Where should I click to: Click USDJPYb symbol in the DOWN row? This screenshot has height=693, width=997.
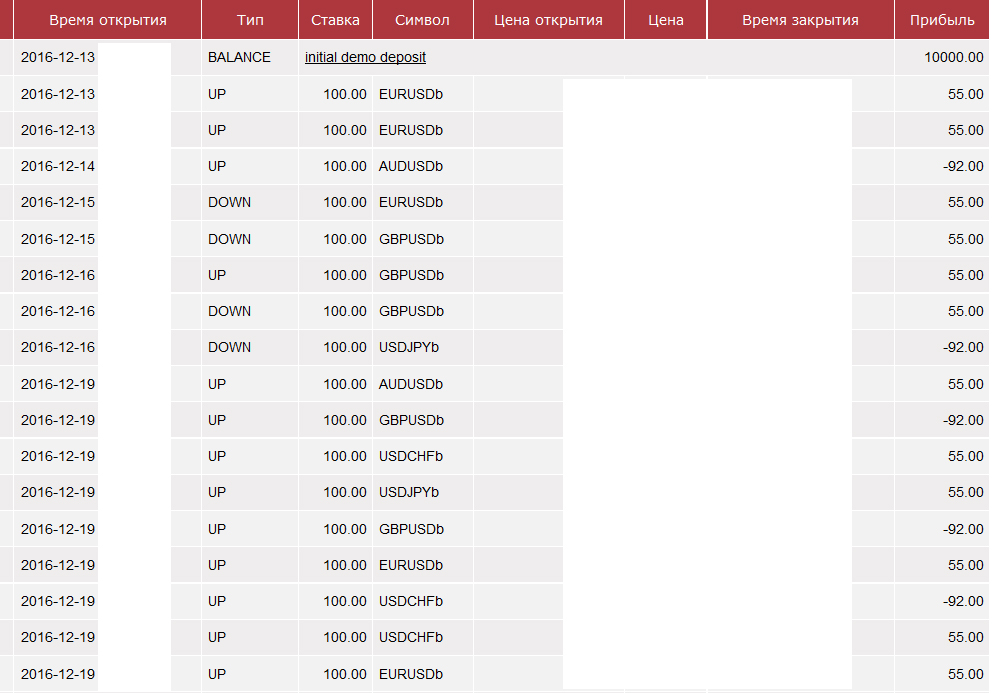(409, 347)
